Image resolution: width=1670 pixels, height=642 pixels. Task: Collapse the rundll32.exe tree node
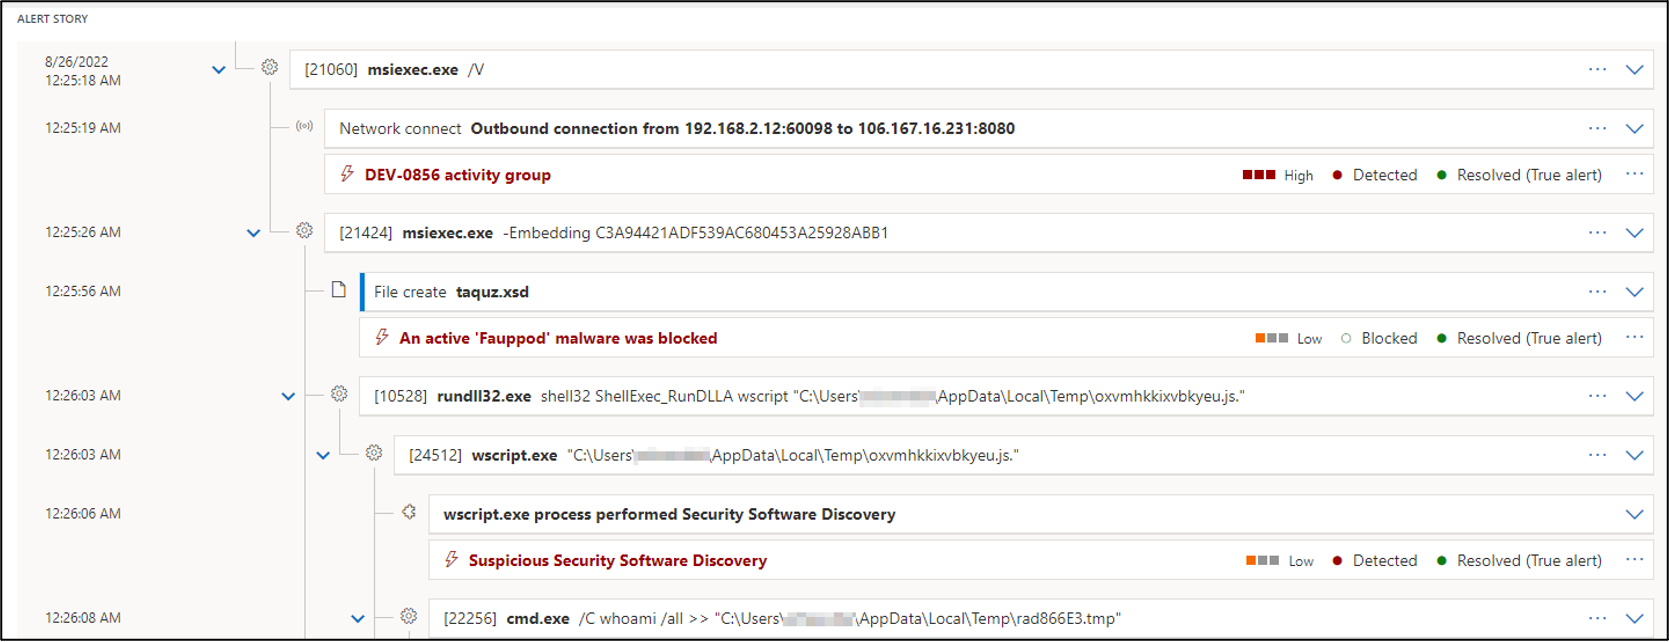click(288, 396)
